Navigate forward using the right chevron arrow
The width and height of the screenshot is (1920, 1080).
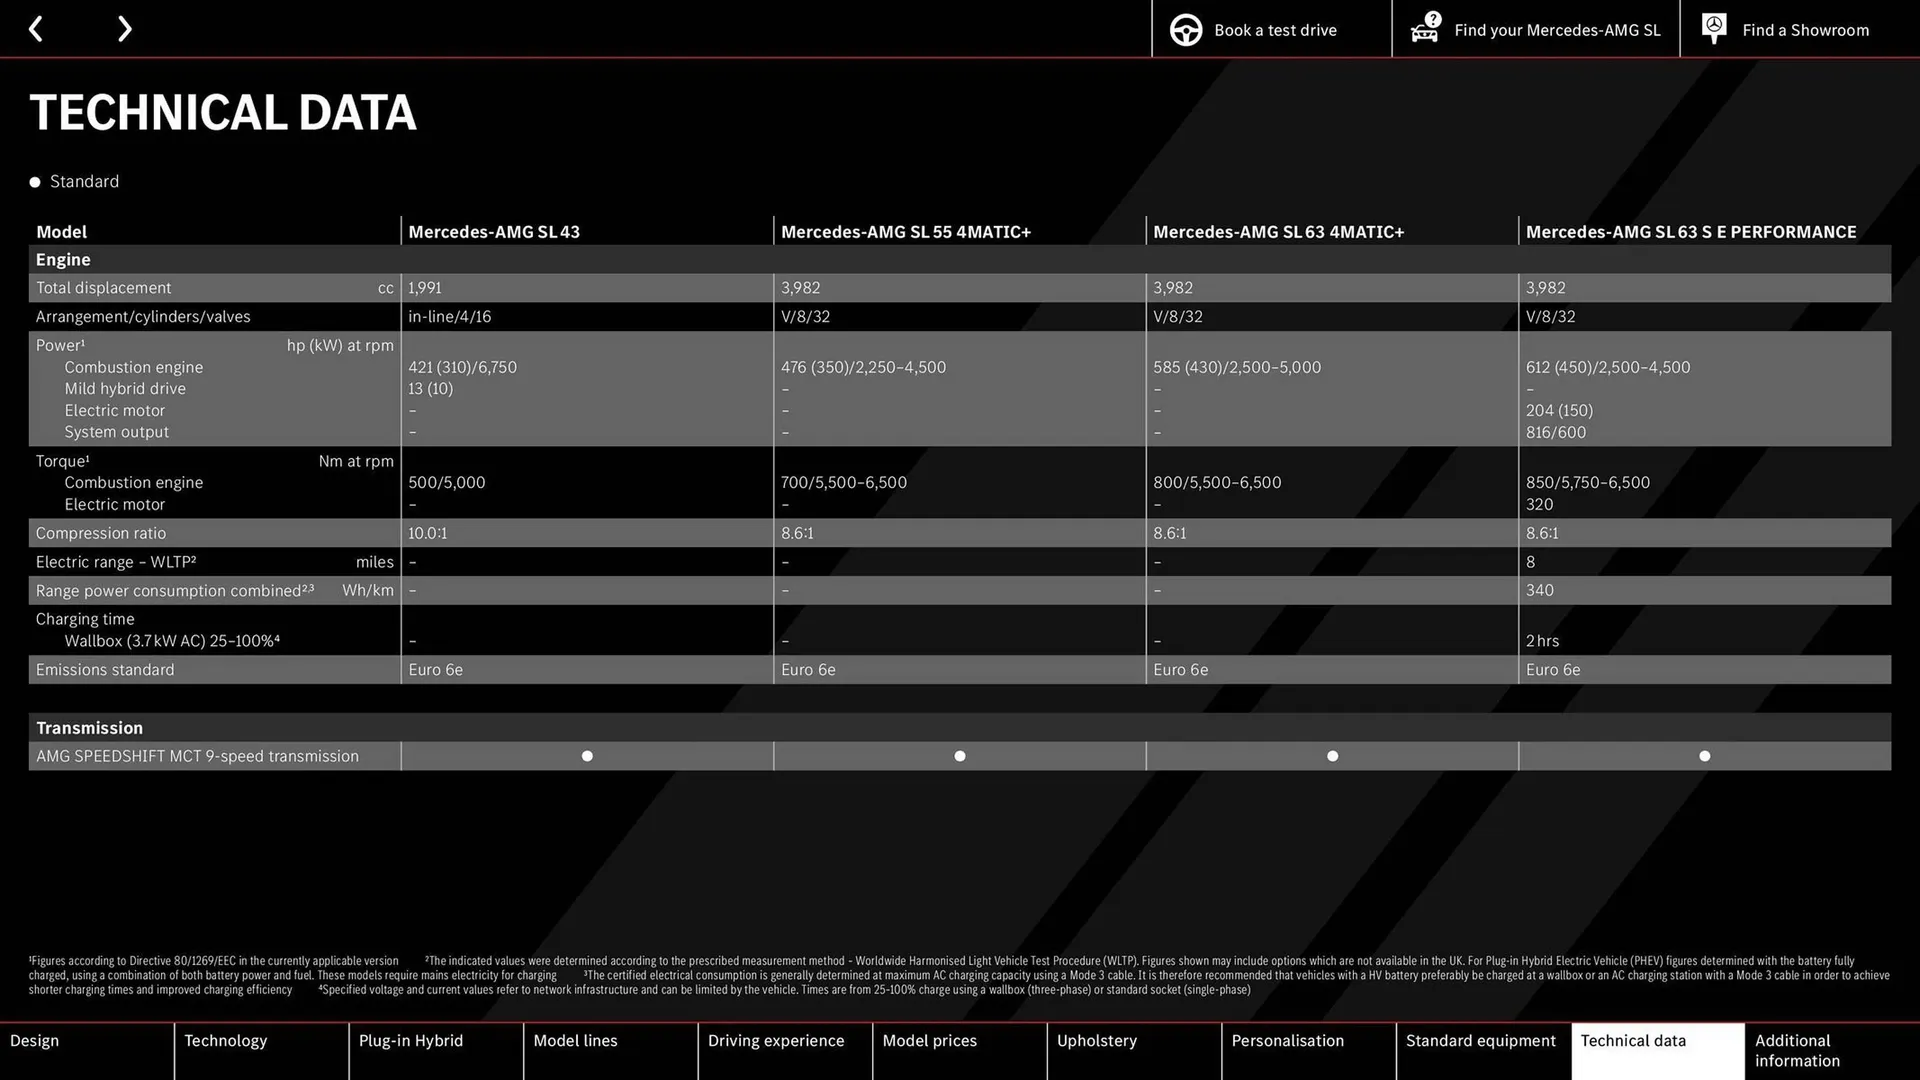(124, 28)
